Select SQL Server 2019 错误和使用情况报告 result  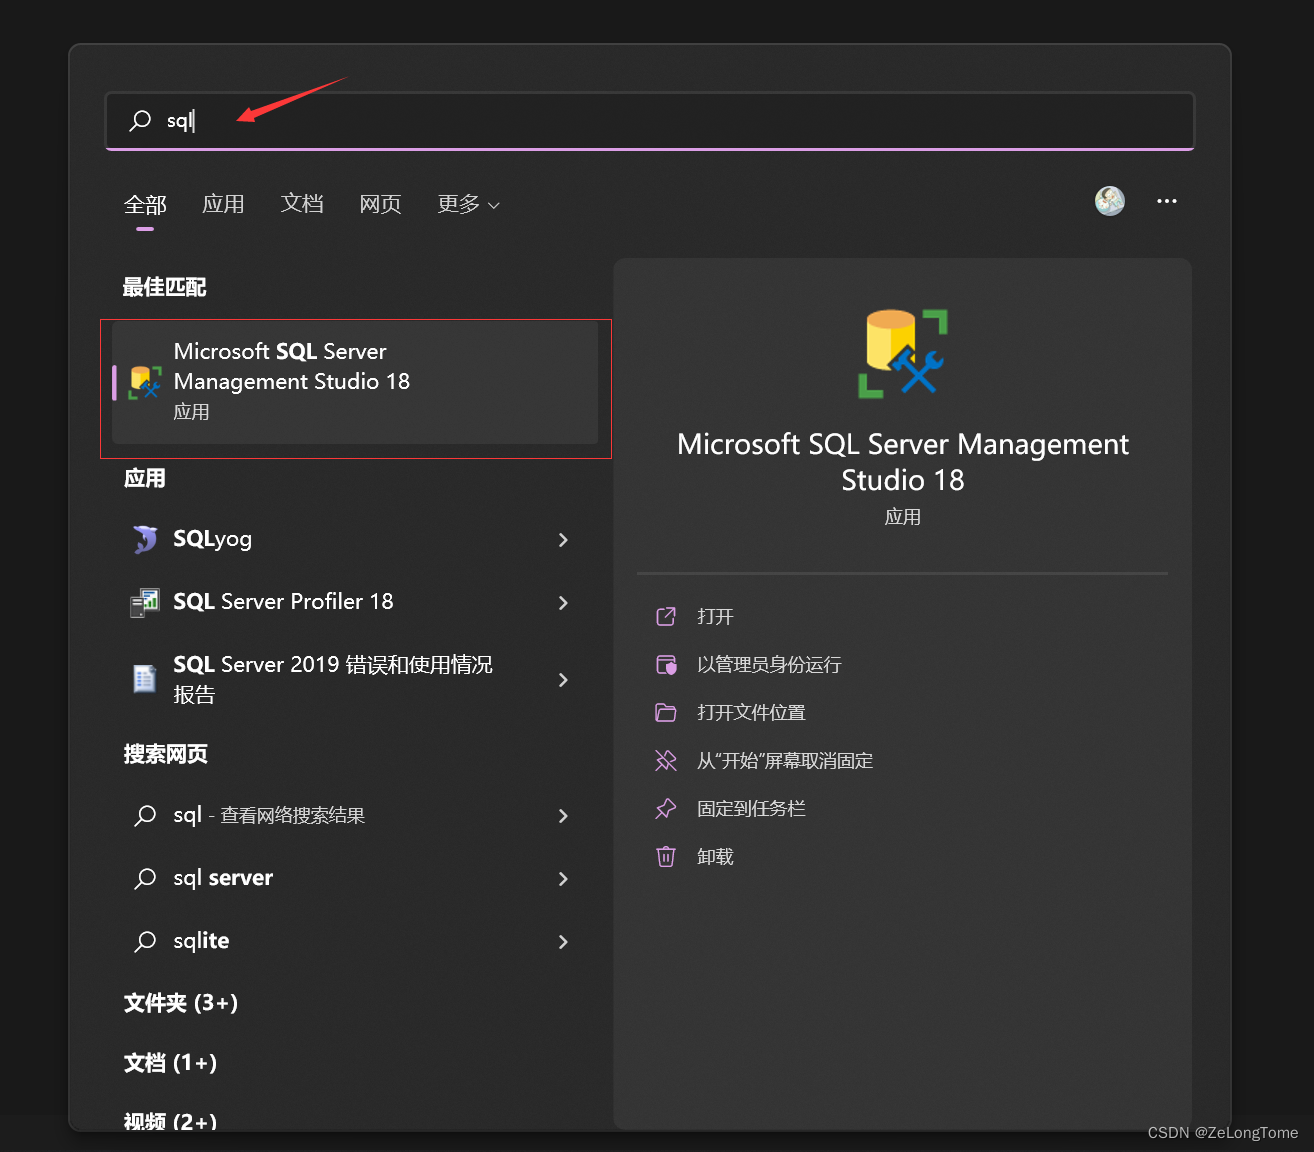pyautogui.click(x=350, y=680)
